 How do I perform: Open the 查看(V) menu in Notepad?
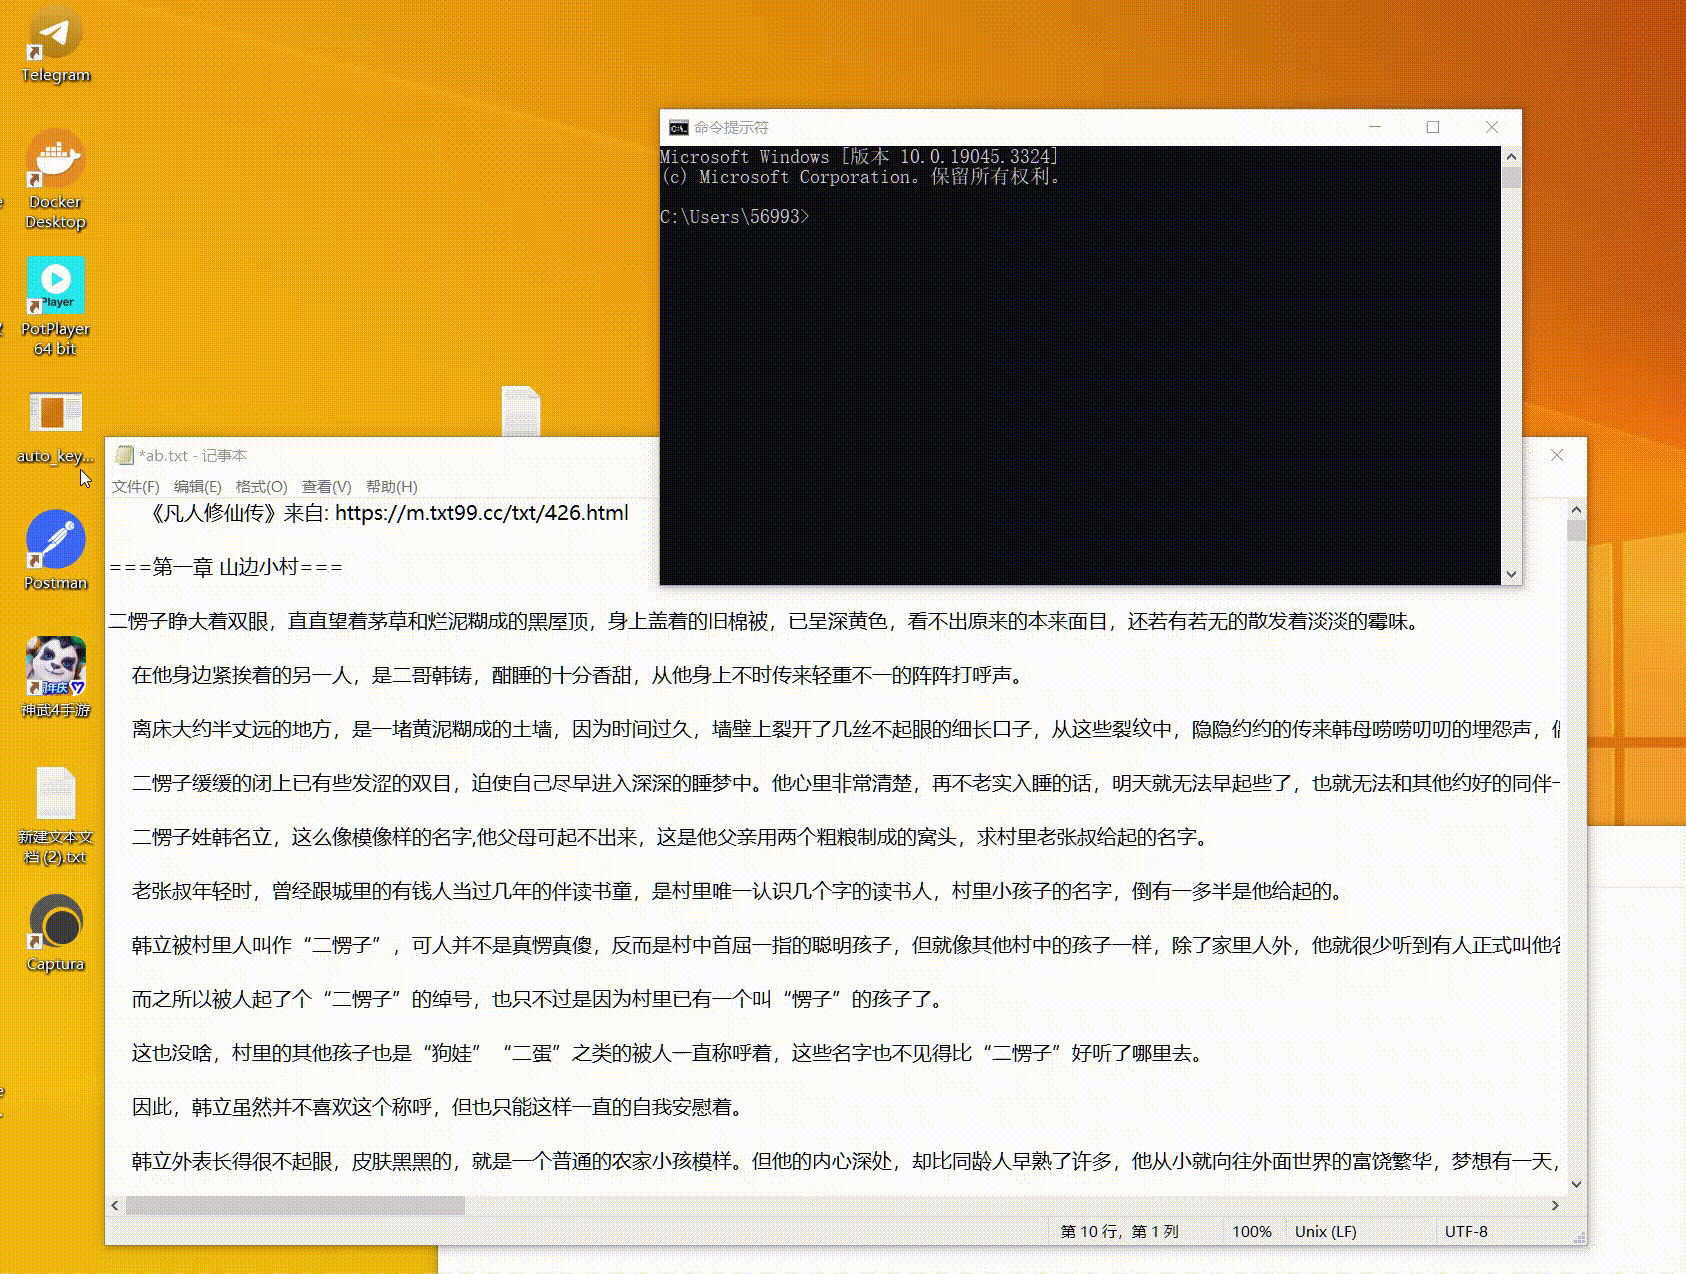[326, 486]
